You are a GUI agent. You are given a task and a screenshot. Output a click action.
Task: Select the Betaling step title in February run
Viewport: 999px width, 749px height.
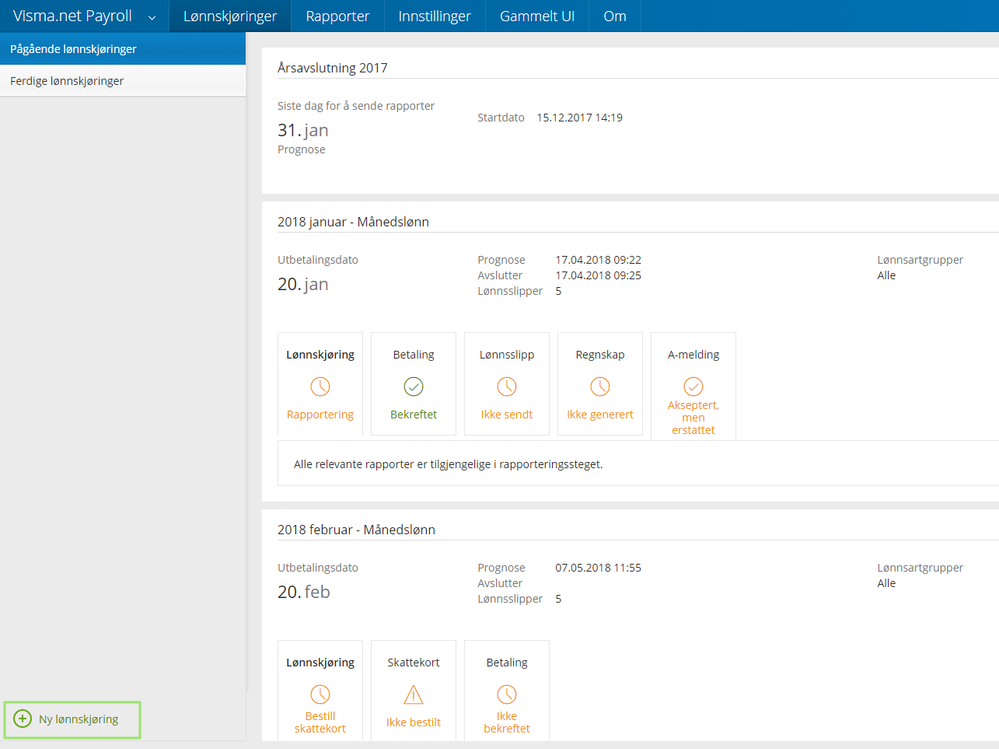coord(507,662)
